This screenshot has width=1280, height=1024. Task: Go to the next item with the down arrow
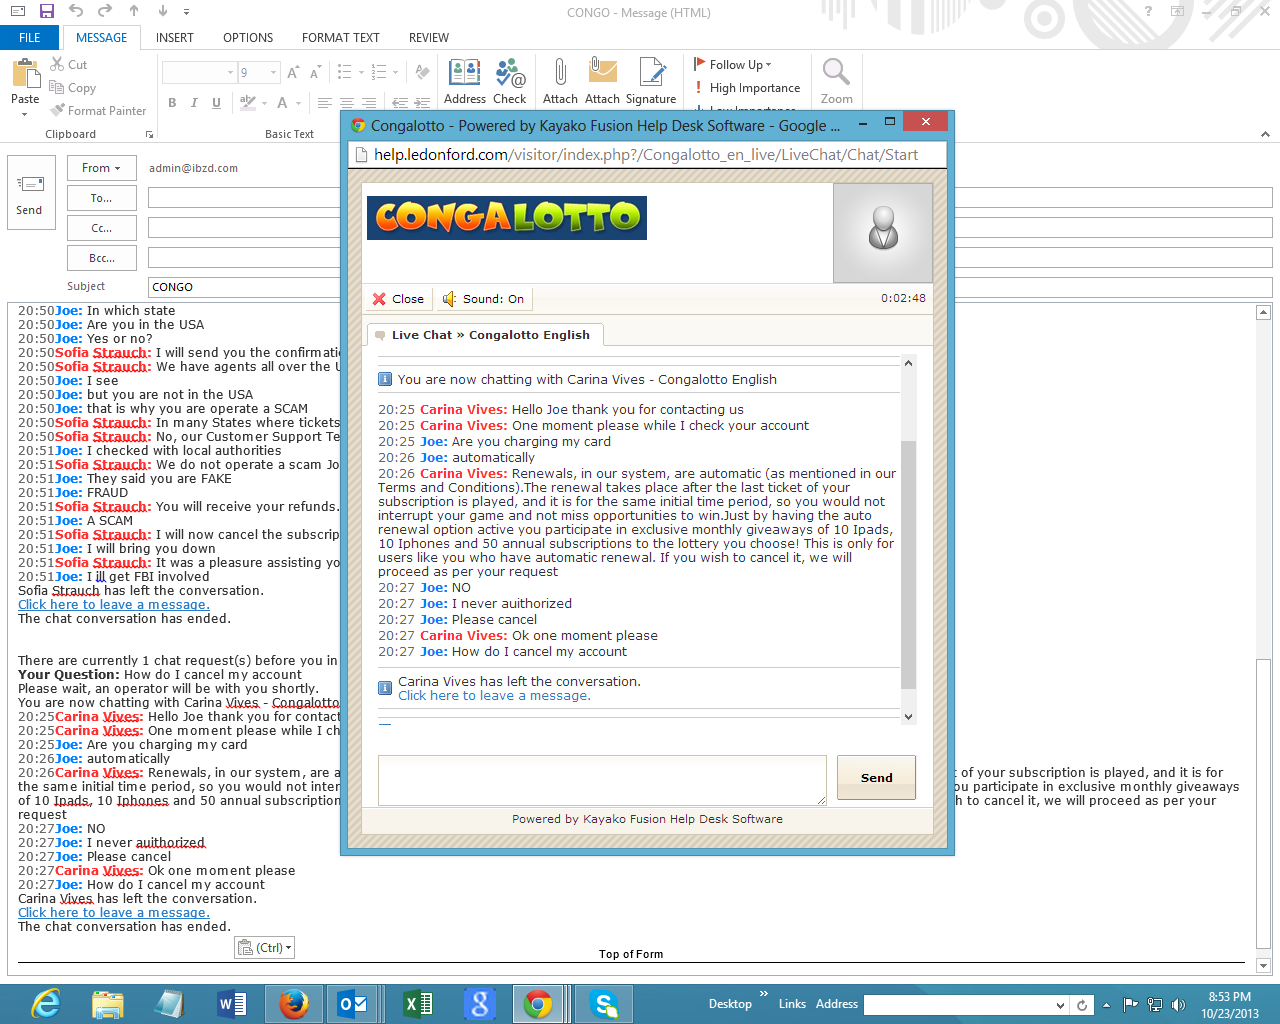163,11
